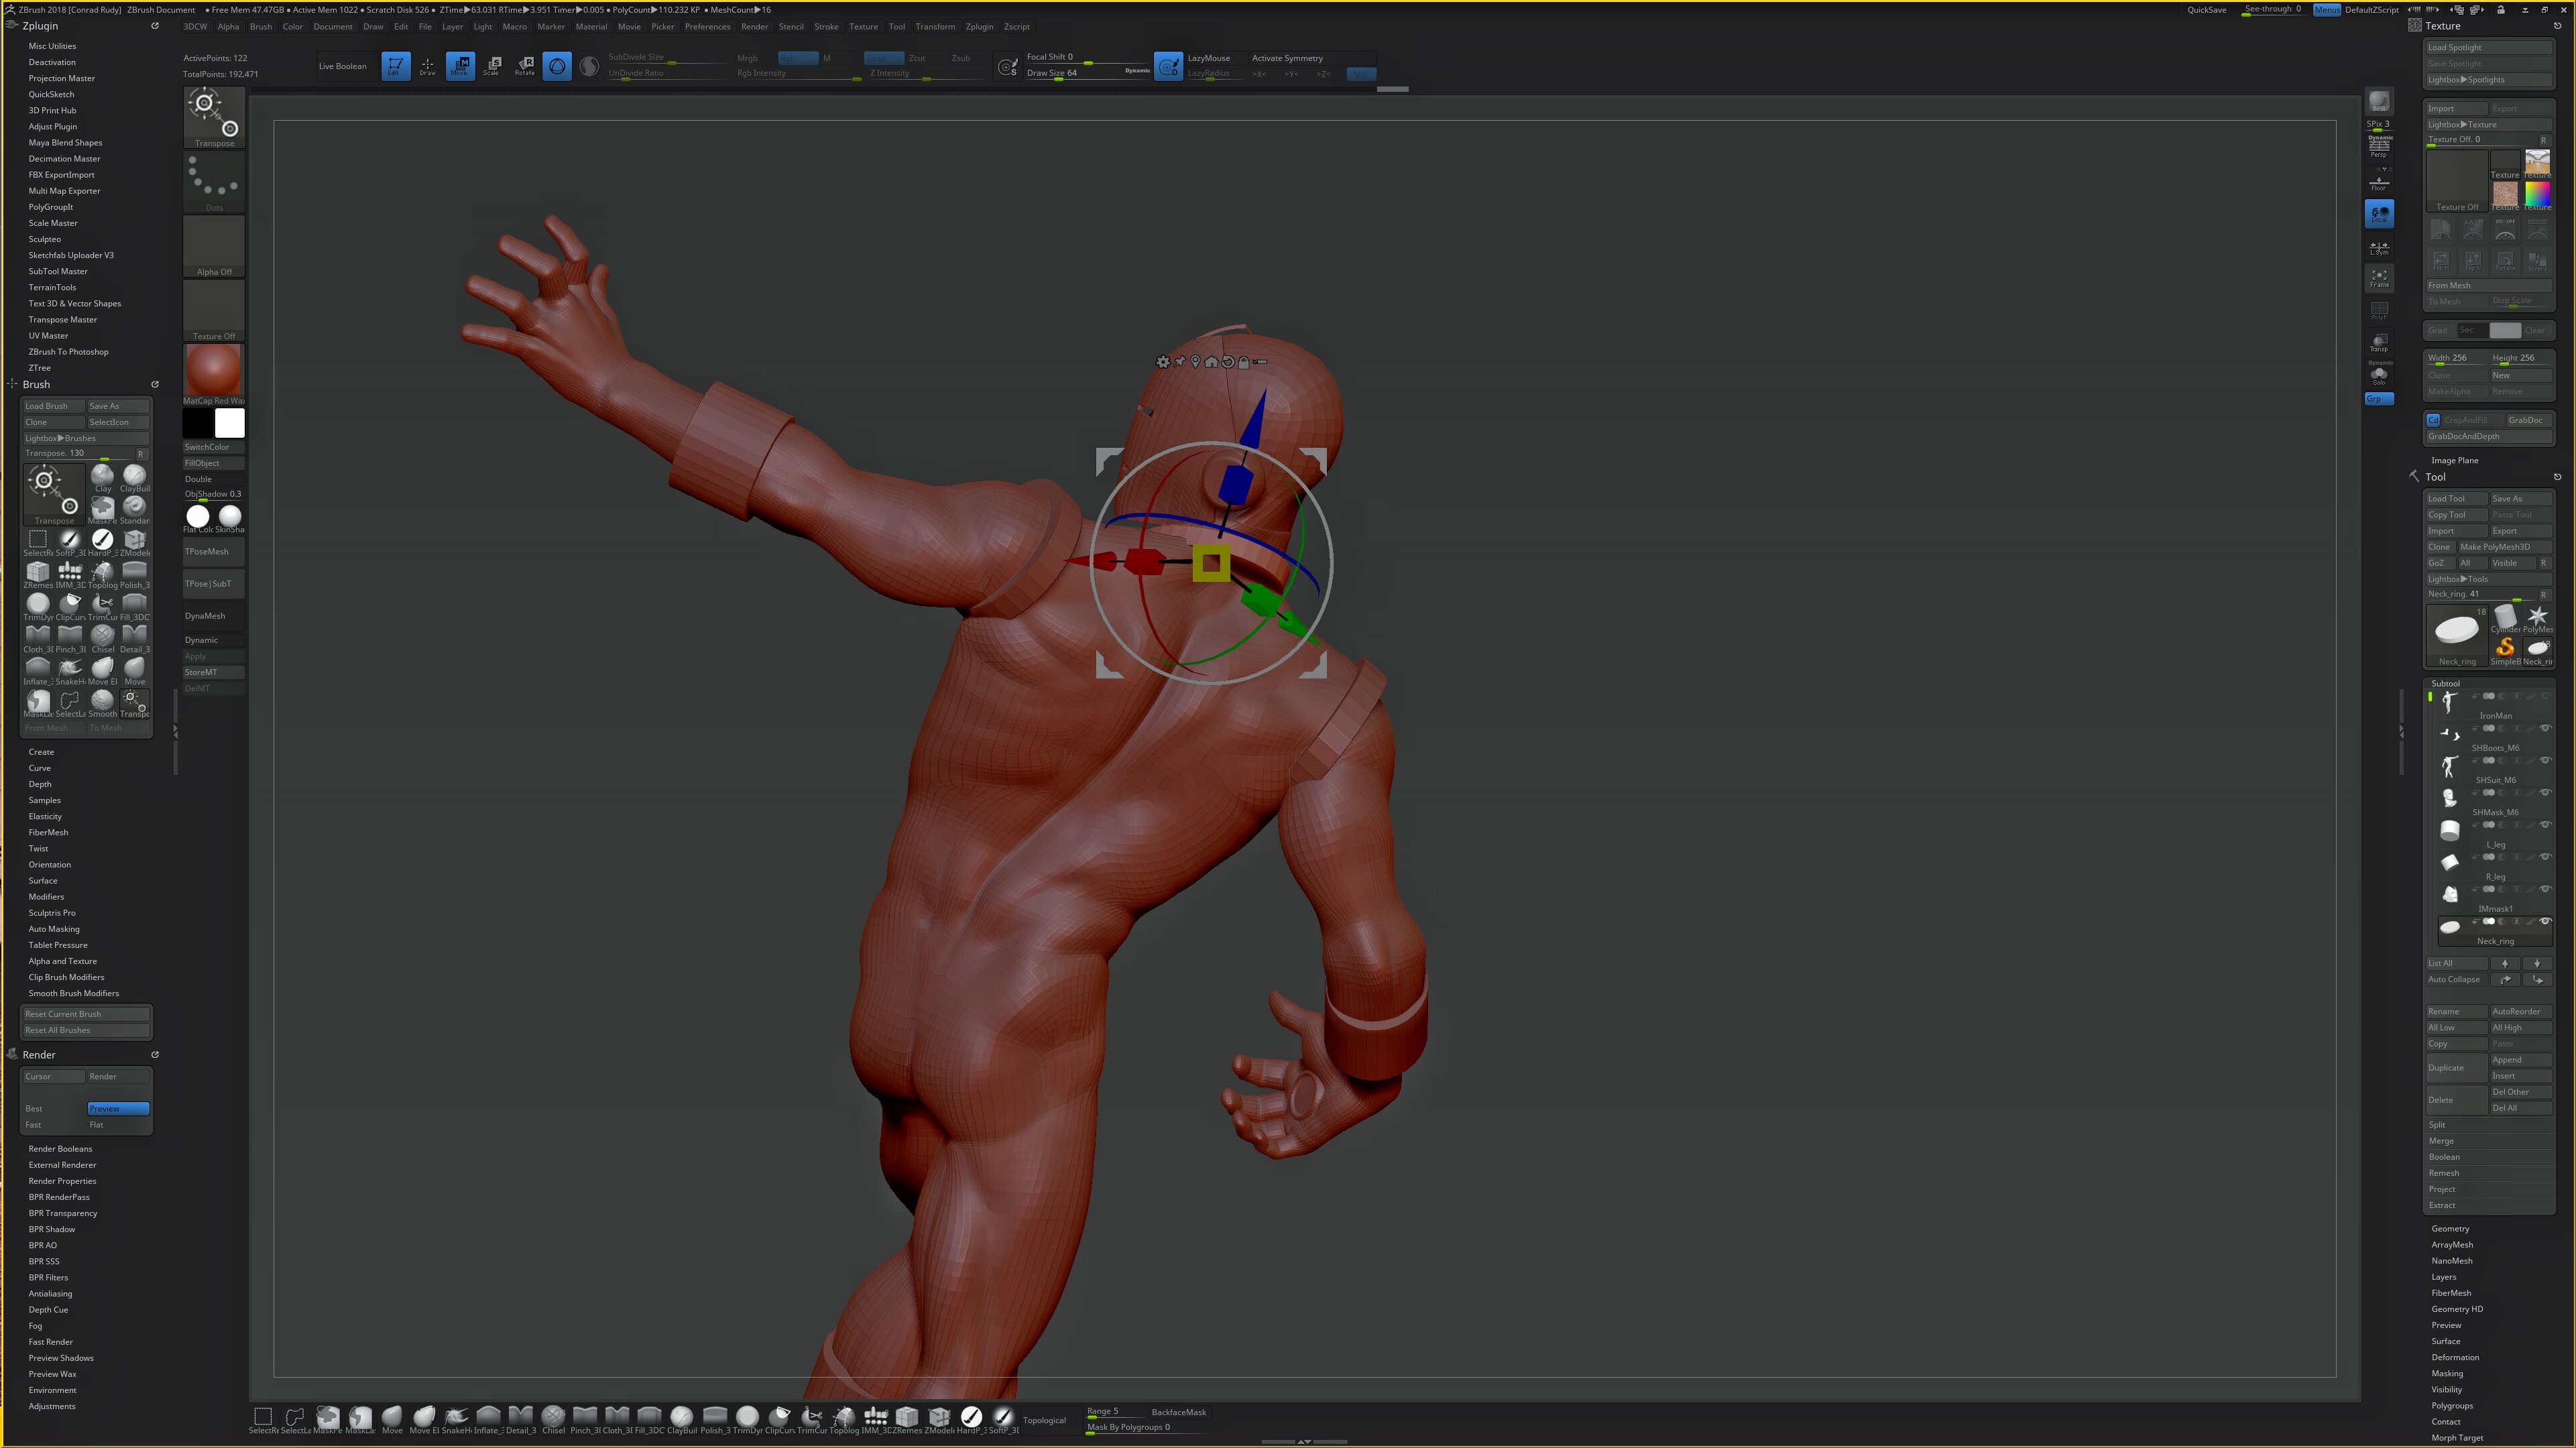
Task: Click the Load Brush button
Action: [53, 407]
